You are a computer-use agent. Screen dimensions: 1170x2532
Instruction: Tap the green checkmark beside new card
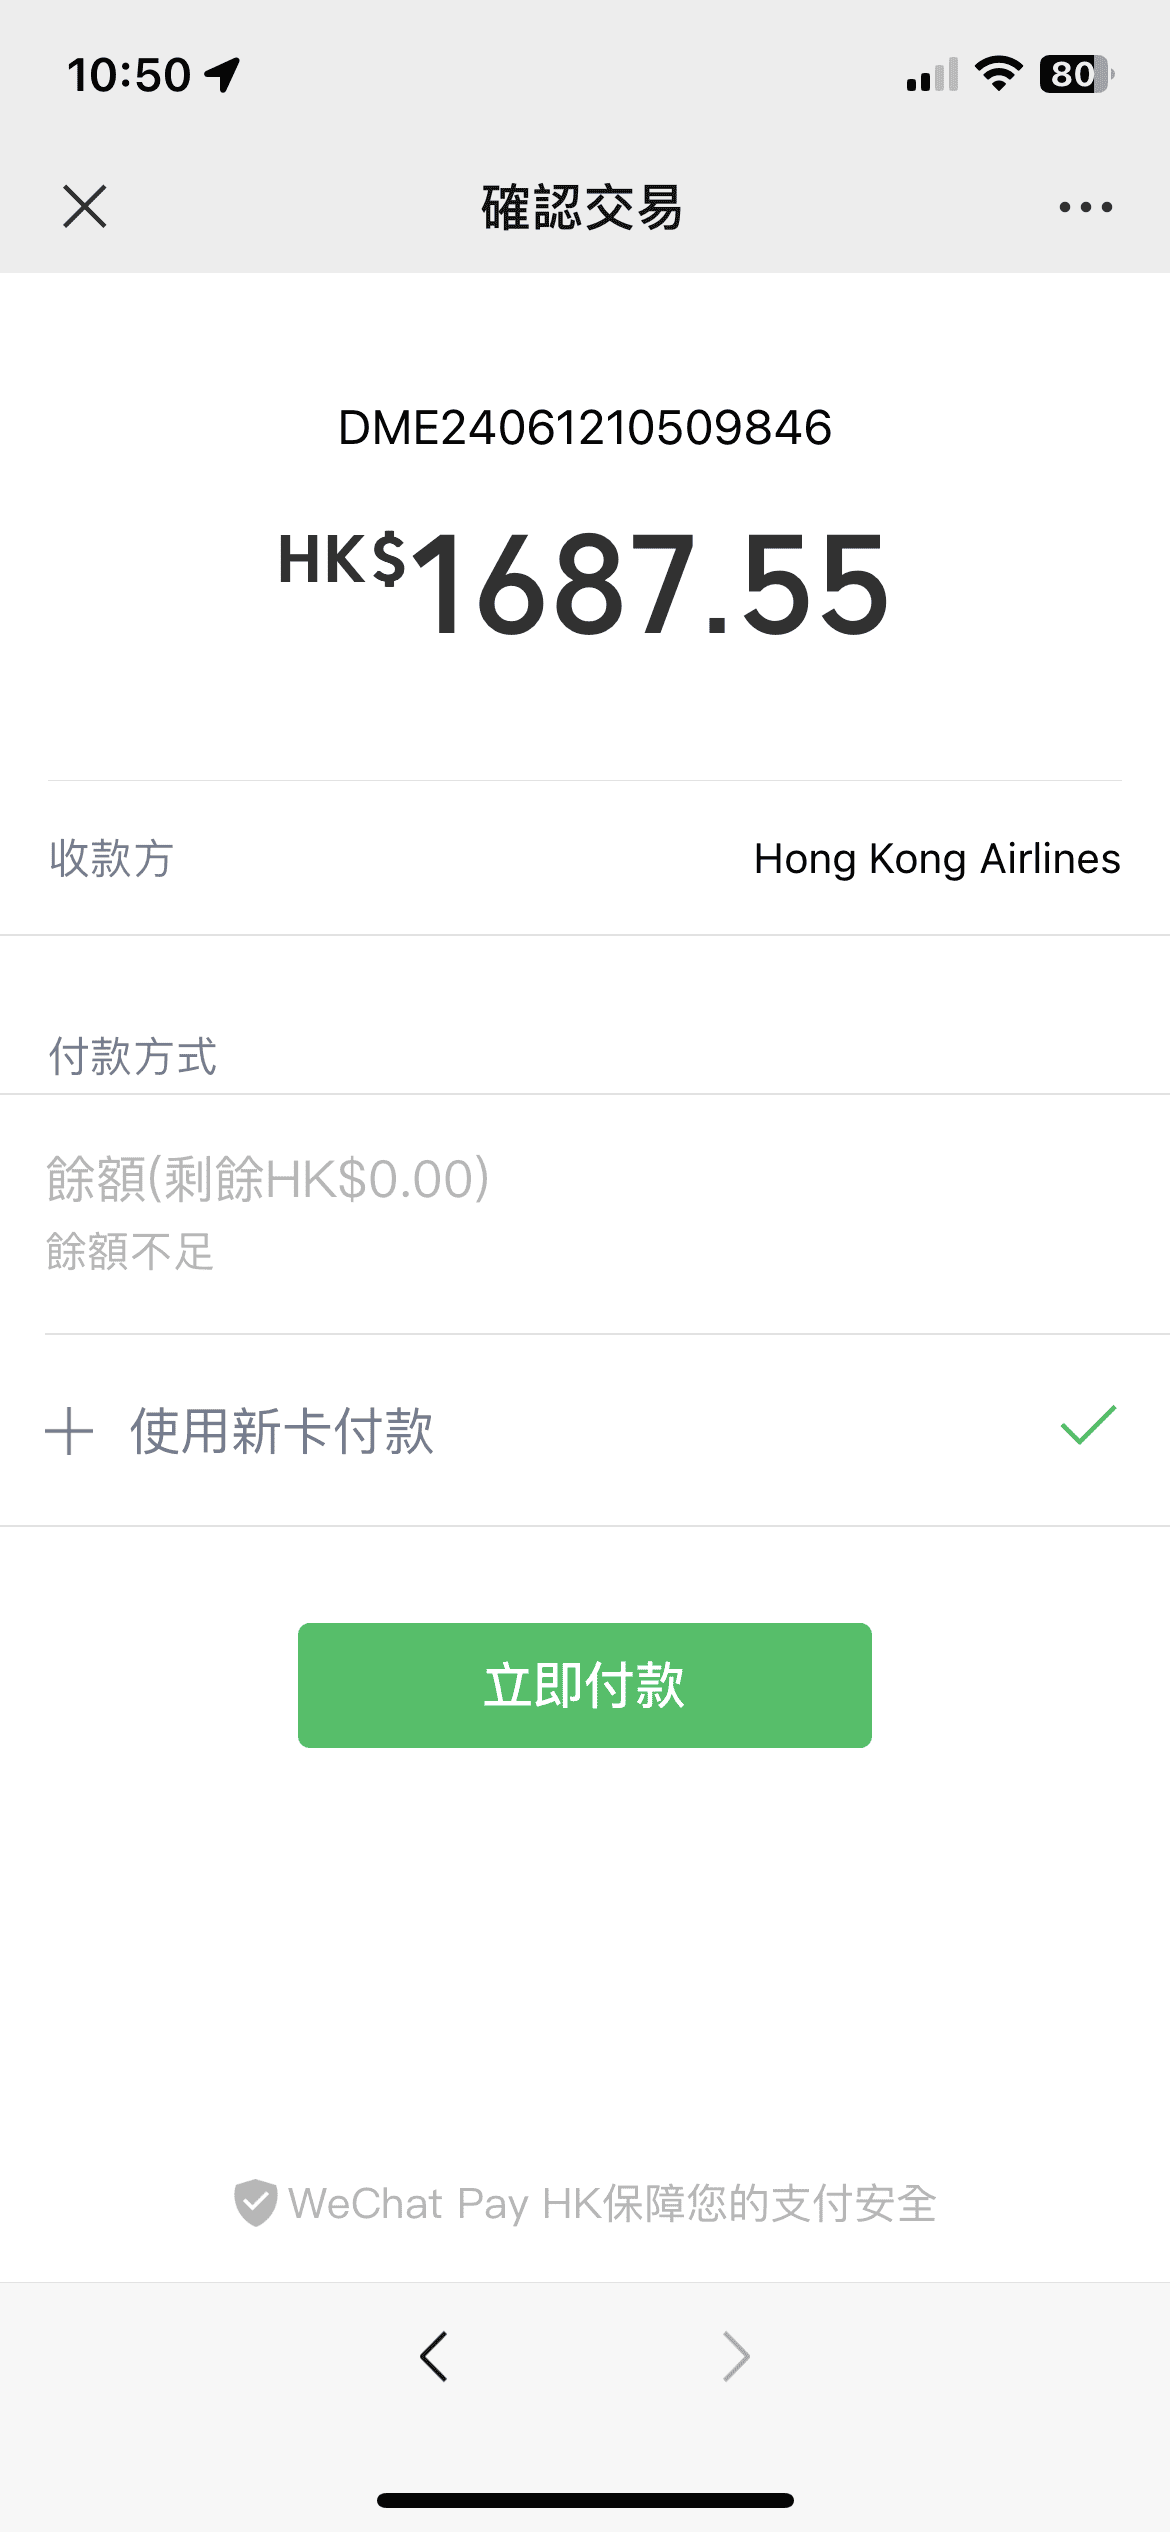(1088, 1425)
